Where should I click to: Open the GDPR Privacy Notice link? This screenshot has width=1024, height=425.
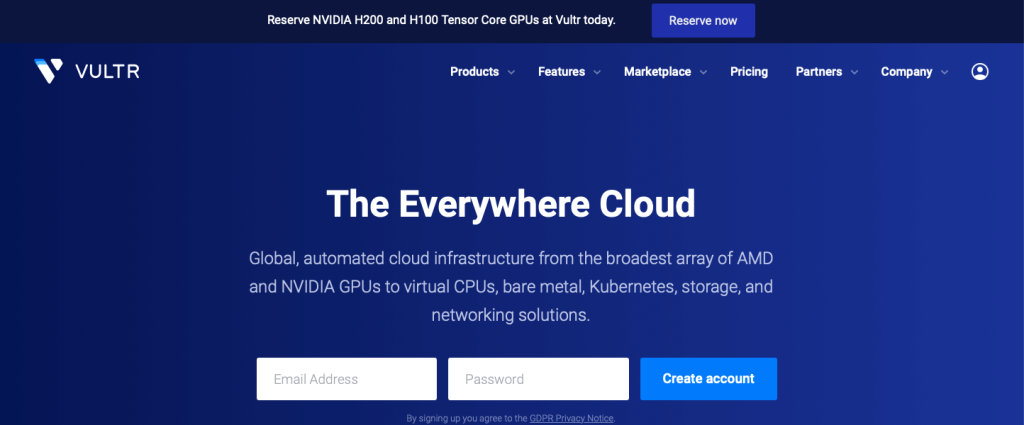click(571, 418)
